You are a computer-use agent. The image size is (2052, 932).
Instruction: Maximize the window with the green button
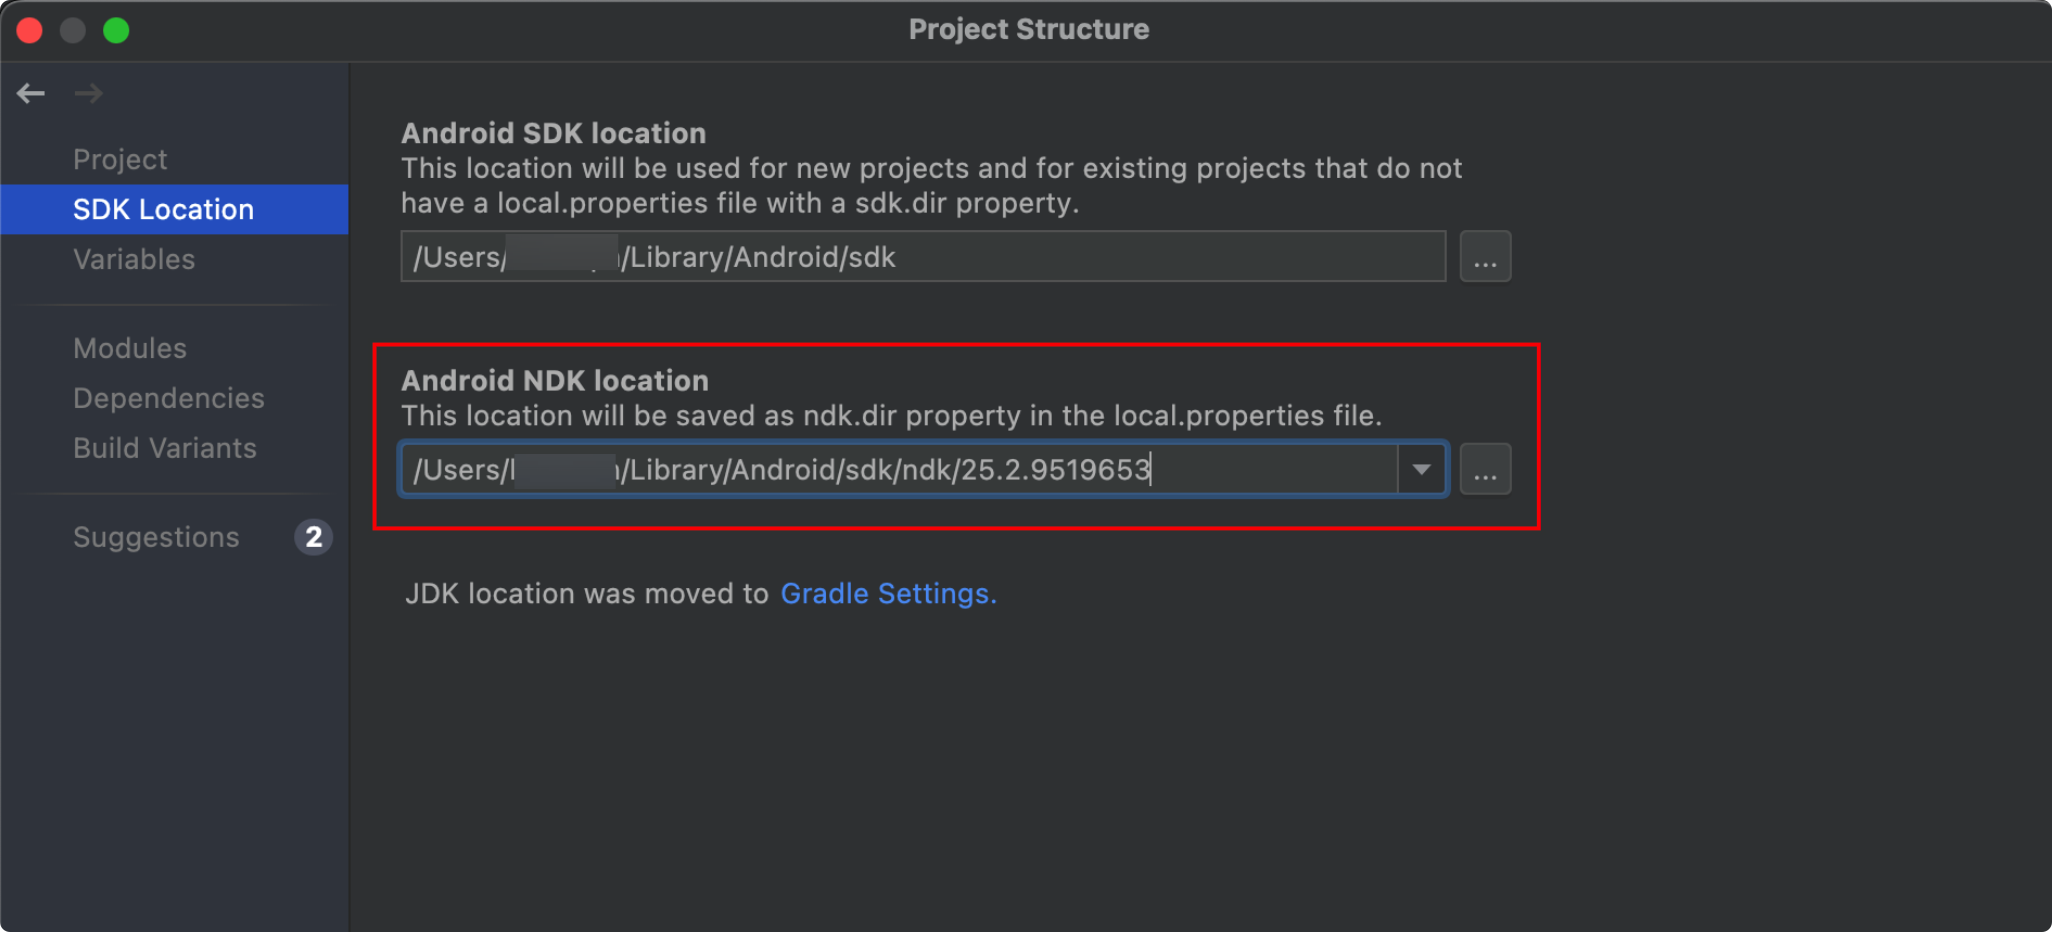point(116,31)
